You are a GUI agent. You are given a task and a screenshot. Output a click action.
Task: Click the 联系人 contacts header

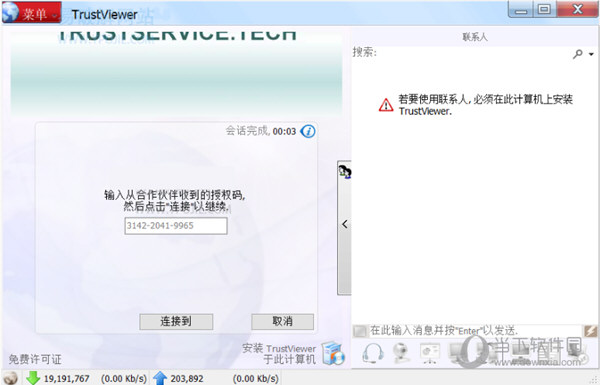[x=475, y=37]
